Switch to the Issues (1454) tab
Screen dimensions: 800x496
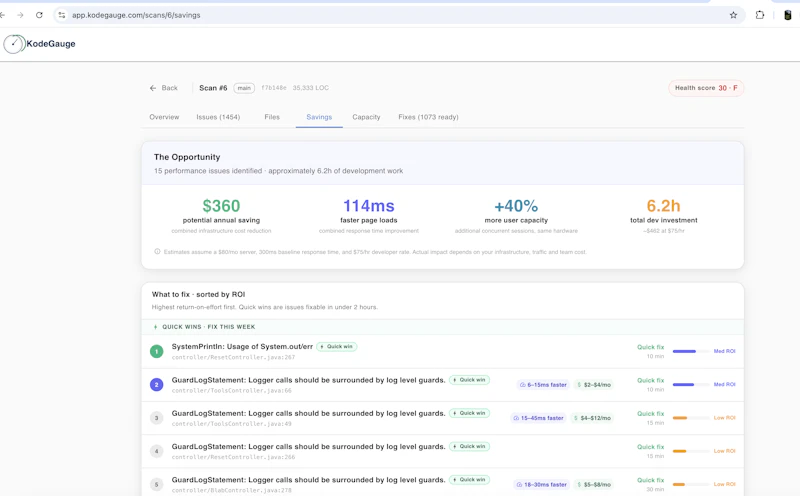218,117
